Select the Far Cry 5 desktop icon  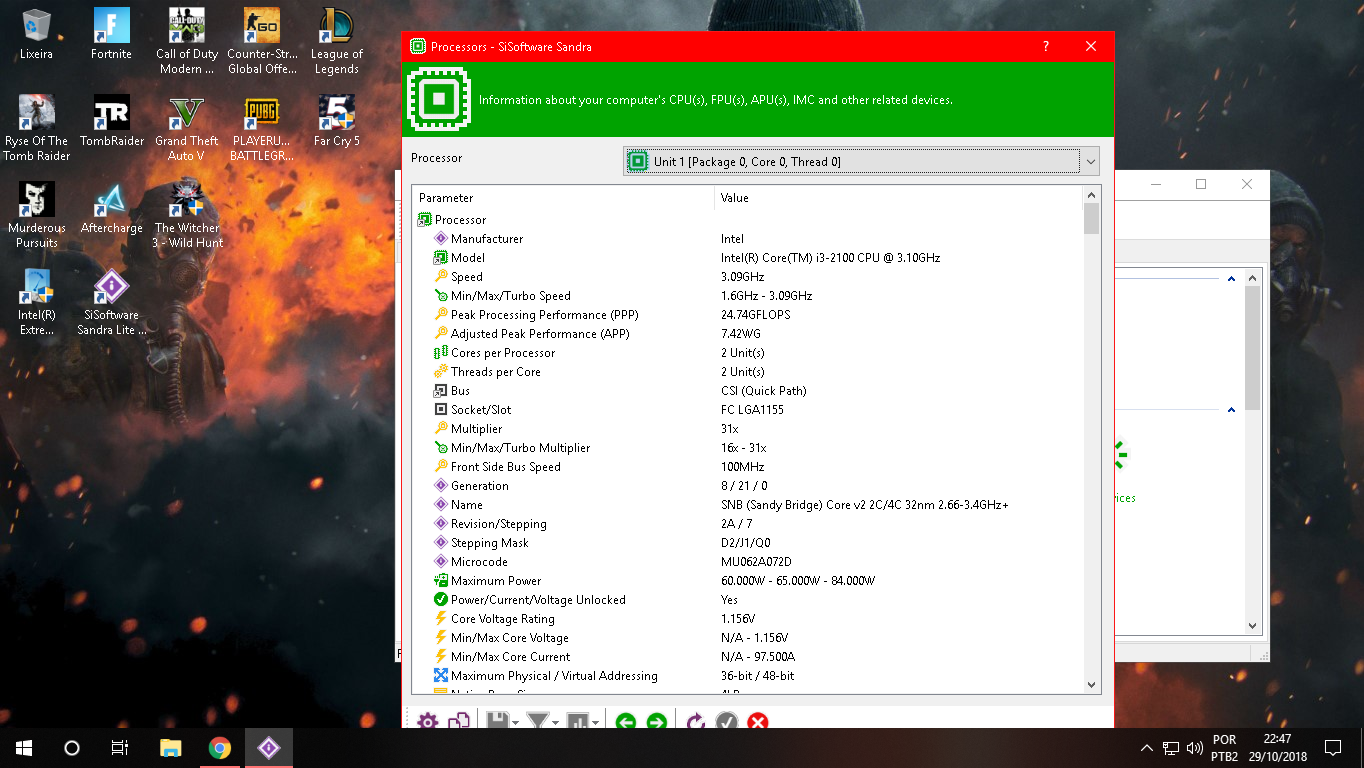(x=336, y=122)
